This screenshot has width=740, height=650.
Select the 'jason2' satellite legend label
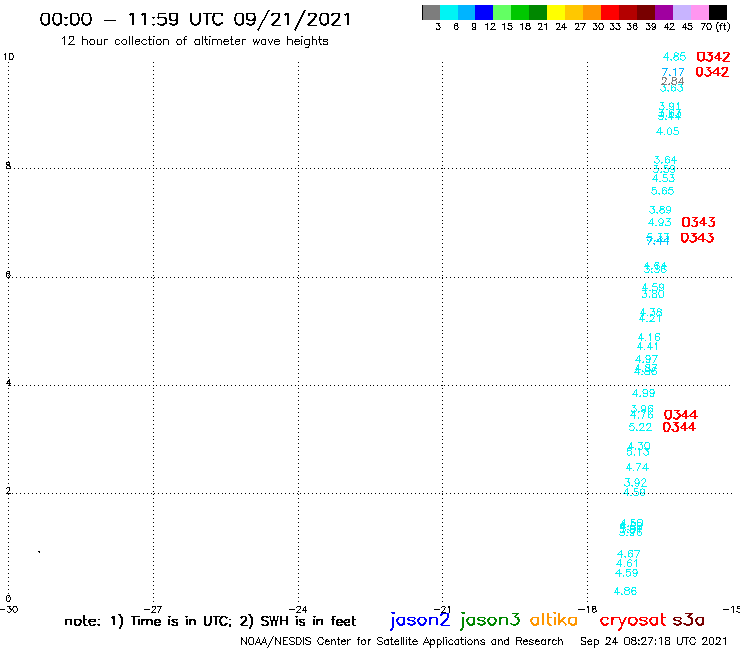(420, 620)
